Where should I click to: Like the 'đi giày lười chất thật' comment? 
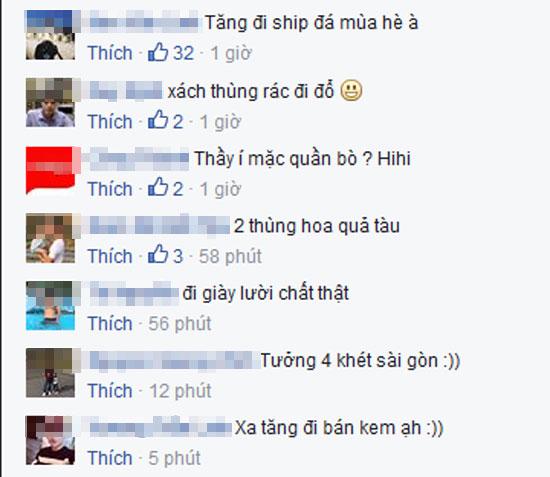pos(110,323)
